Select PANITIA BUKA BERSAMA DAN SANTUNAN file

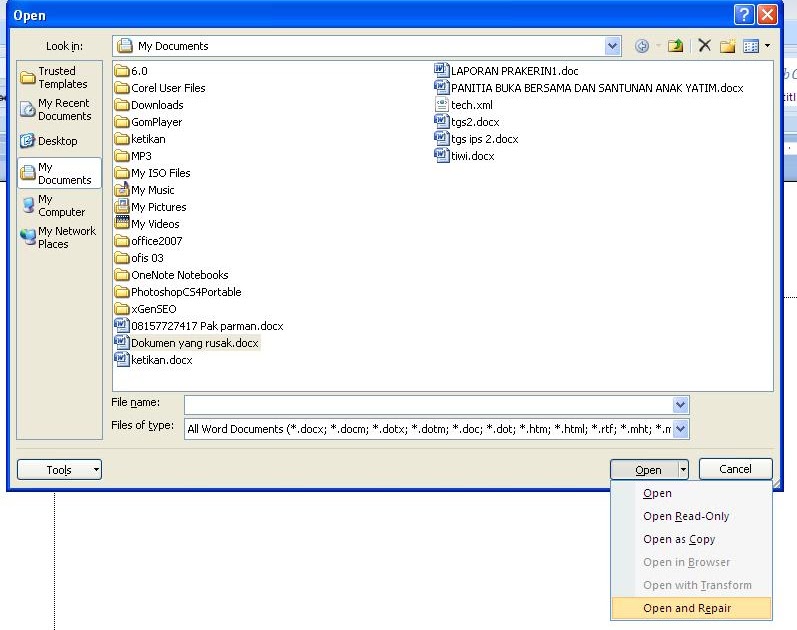(x=589, y=88)
